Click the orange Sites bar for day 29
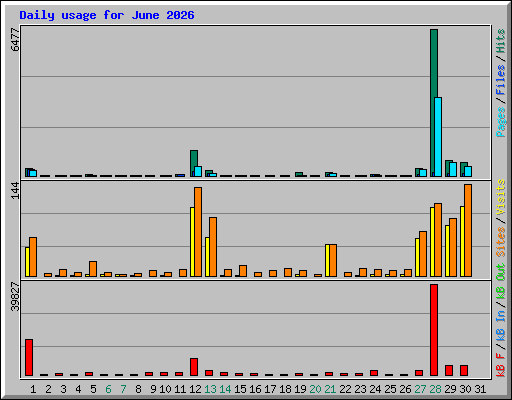 (x=453, y=247)
